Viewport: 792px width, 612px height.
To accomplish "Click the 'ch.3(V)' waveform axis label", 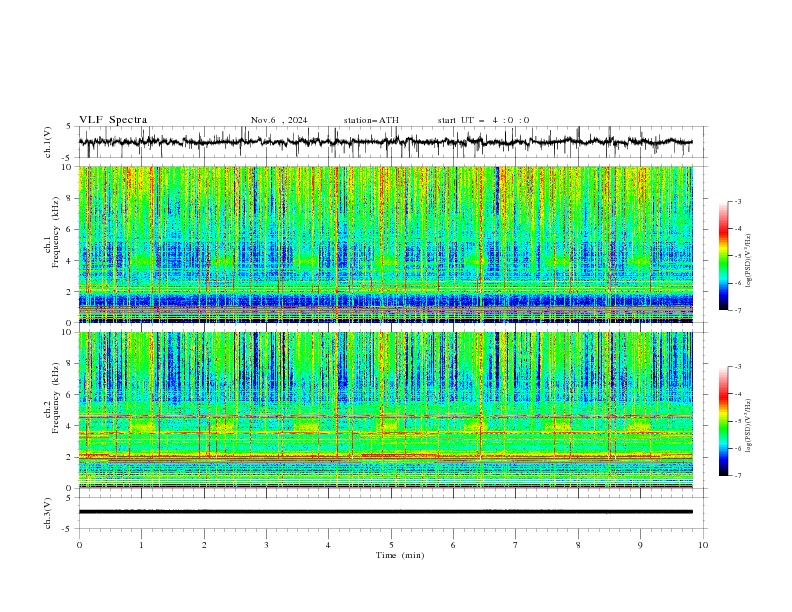I will [48, 513].
